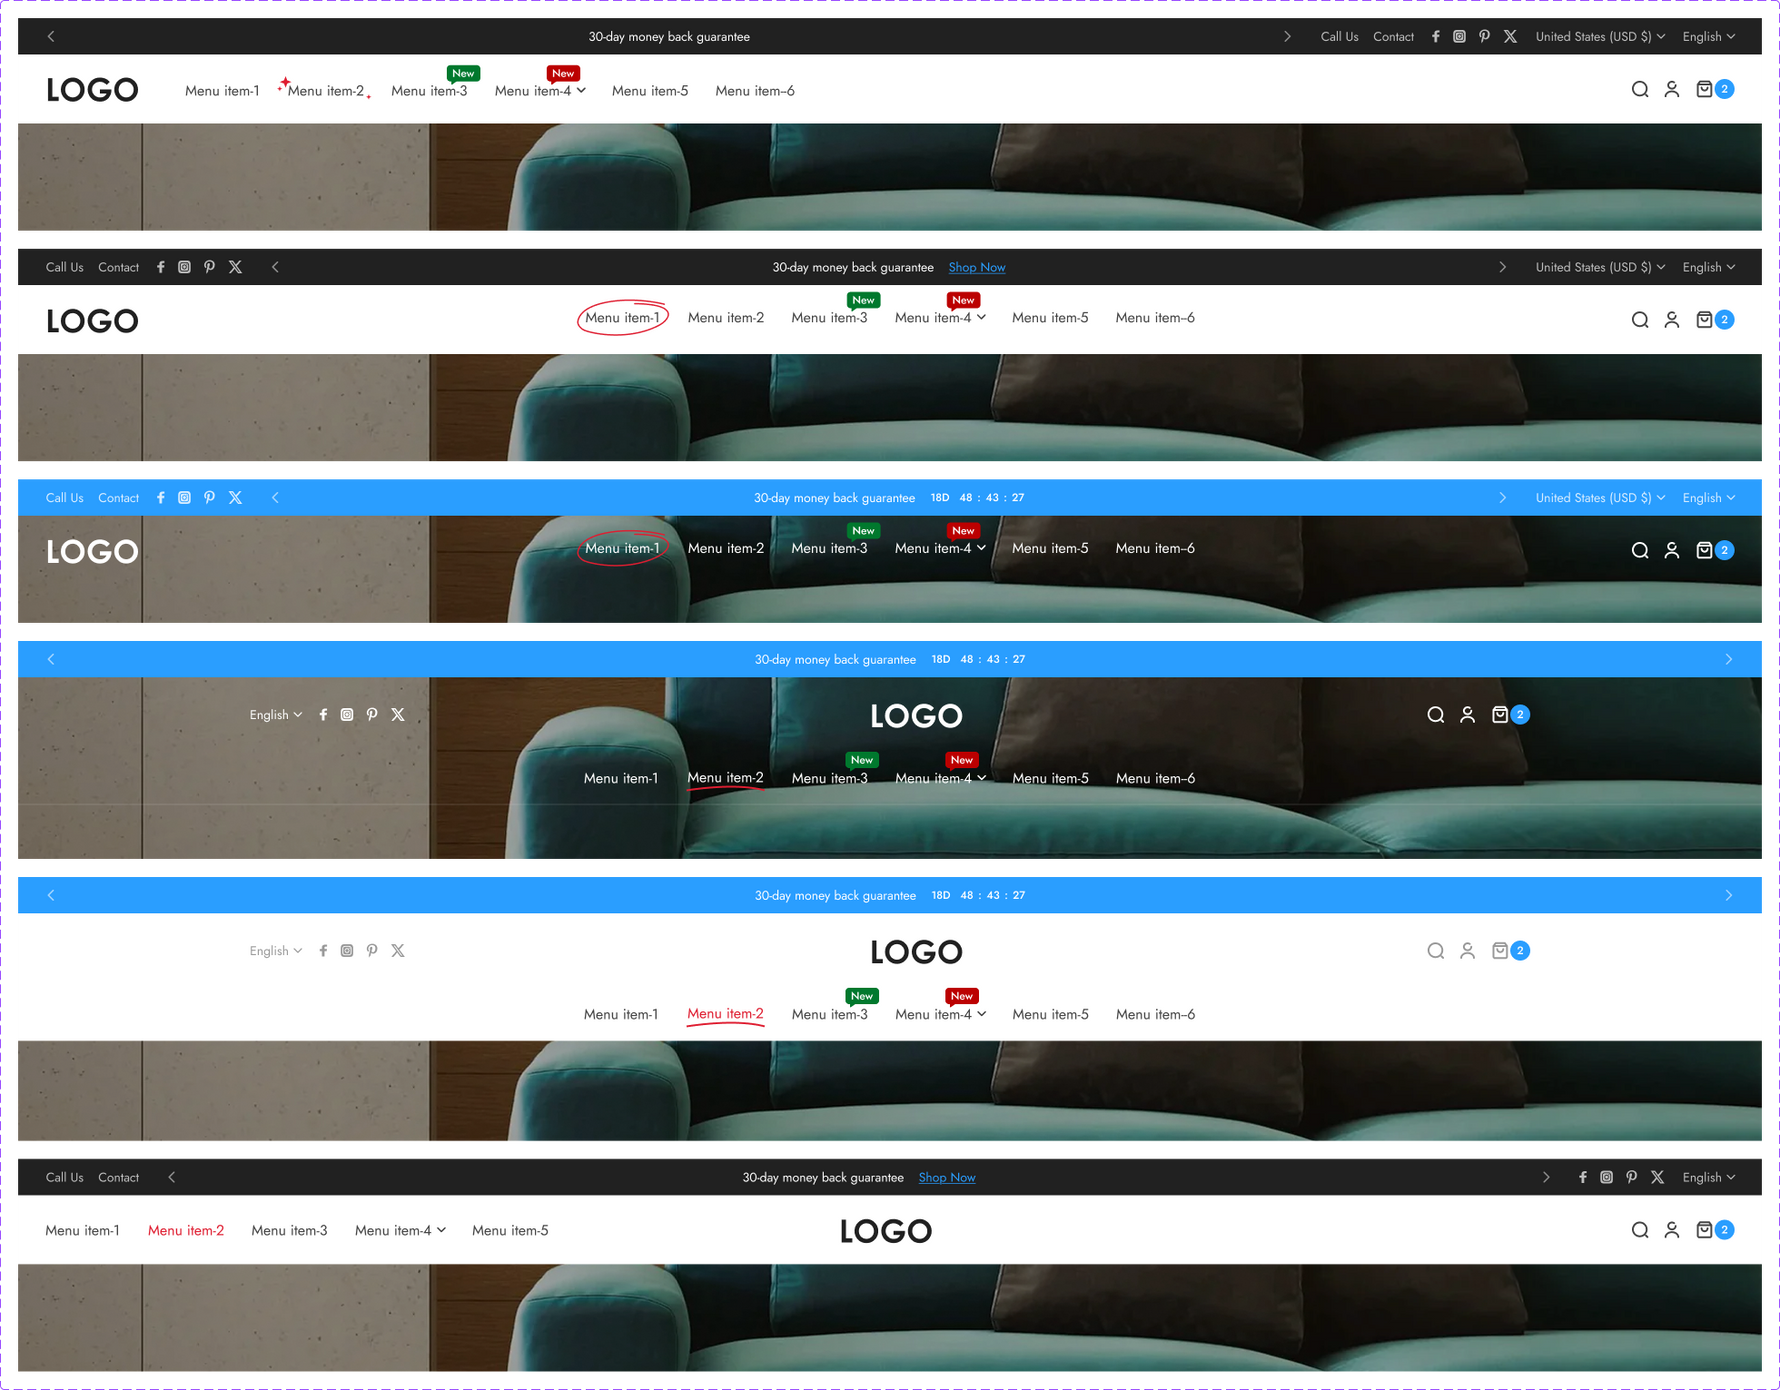Select red Menu item-2 in bottom header
This screenshot has height=1390, width=1780.
[x=186, y=1231]
